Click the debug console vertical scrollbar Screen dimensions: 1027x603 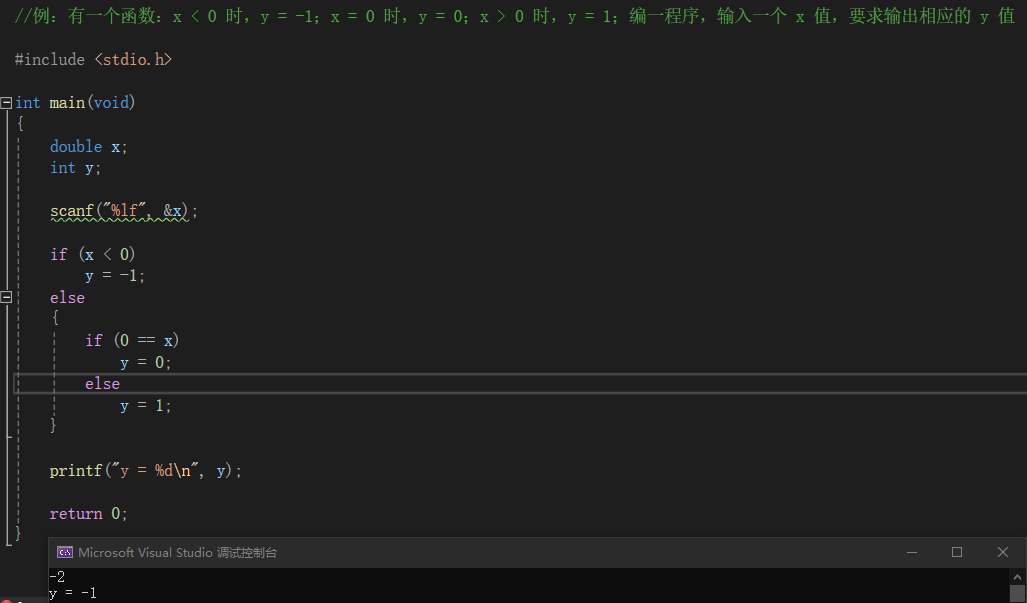point(1017,585)
